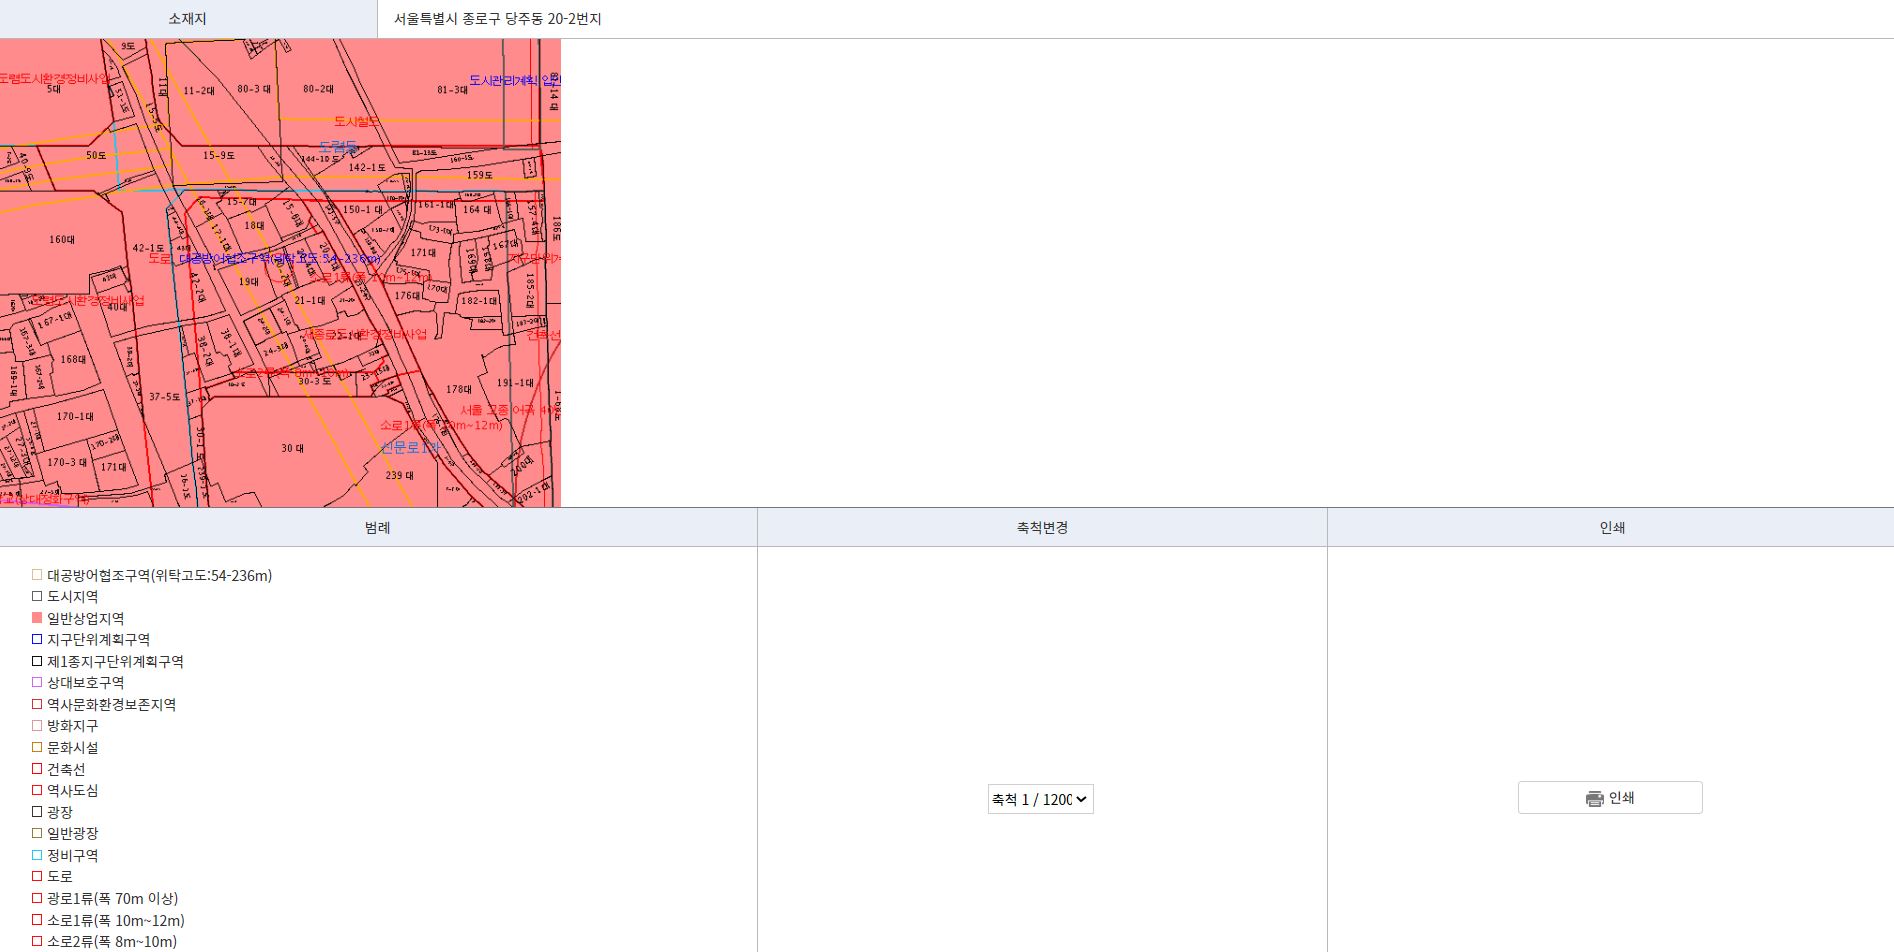This screenshot has width=1894, height=952.
Task: Click the 축척변경 column header
Action: [x=1042, y=527]
